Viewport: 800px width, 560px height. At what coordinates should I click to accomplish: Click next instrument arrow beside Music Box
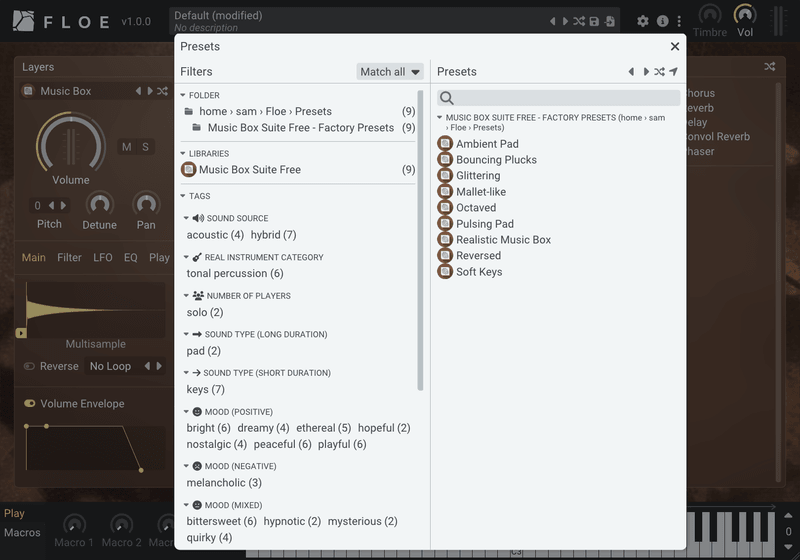click(x=150, y=91)
